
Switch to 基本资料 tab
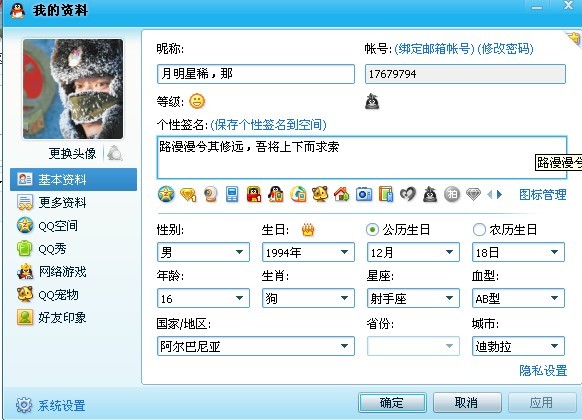pyautogui.click(x=73, y=180)
